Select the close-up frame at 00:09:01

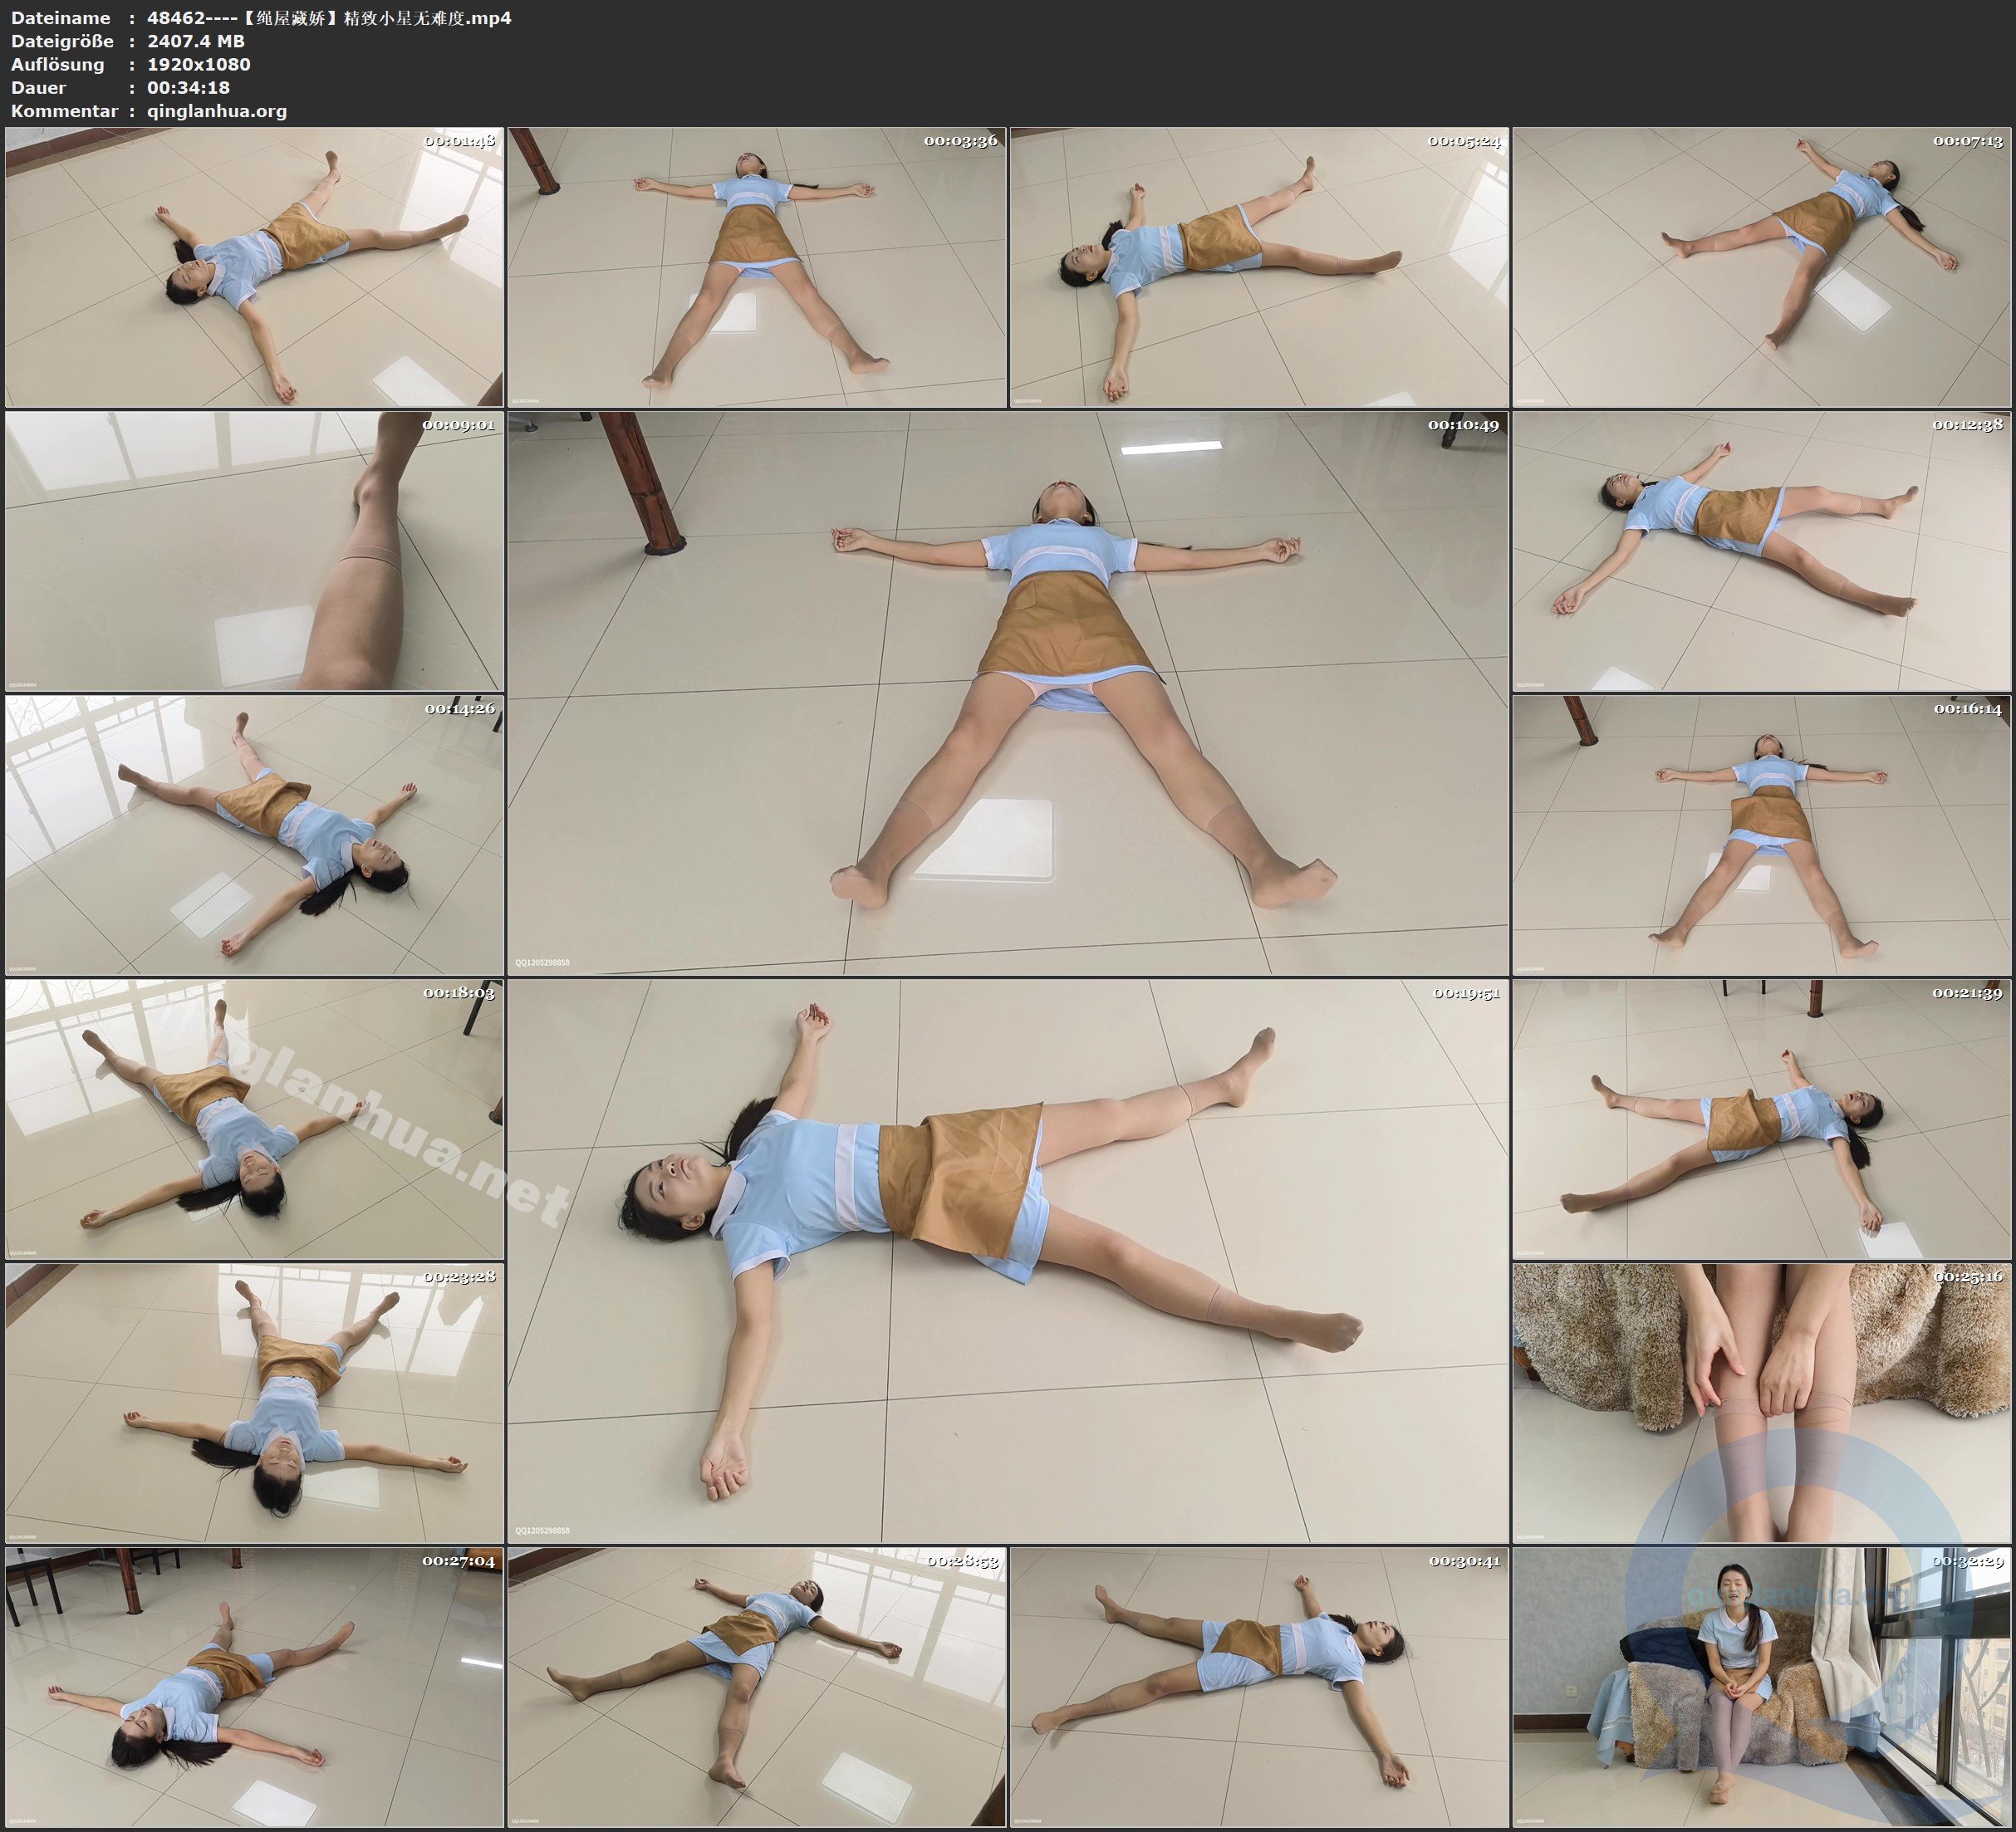254,551
